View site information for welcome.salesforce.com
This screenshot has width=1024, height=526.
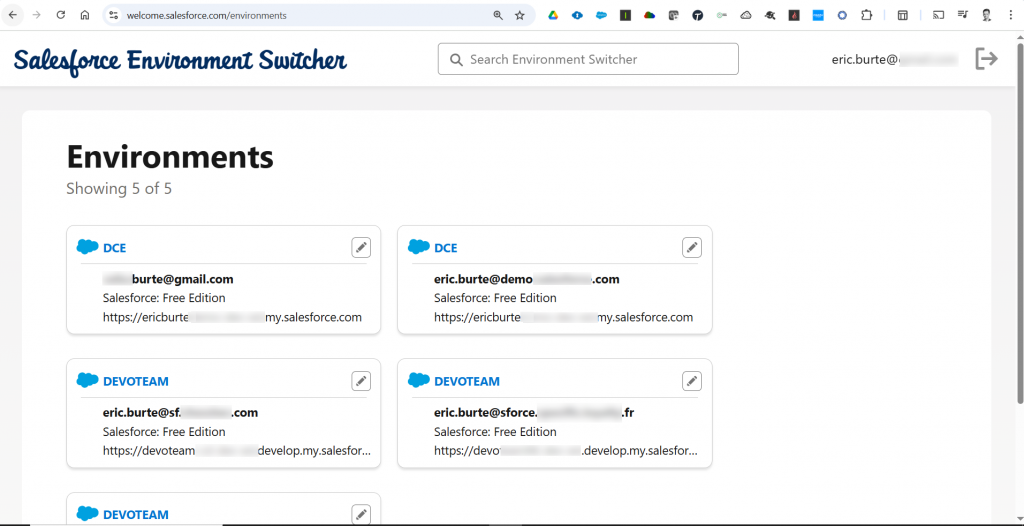(114, 15)
